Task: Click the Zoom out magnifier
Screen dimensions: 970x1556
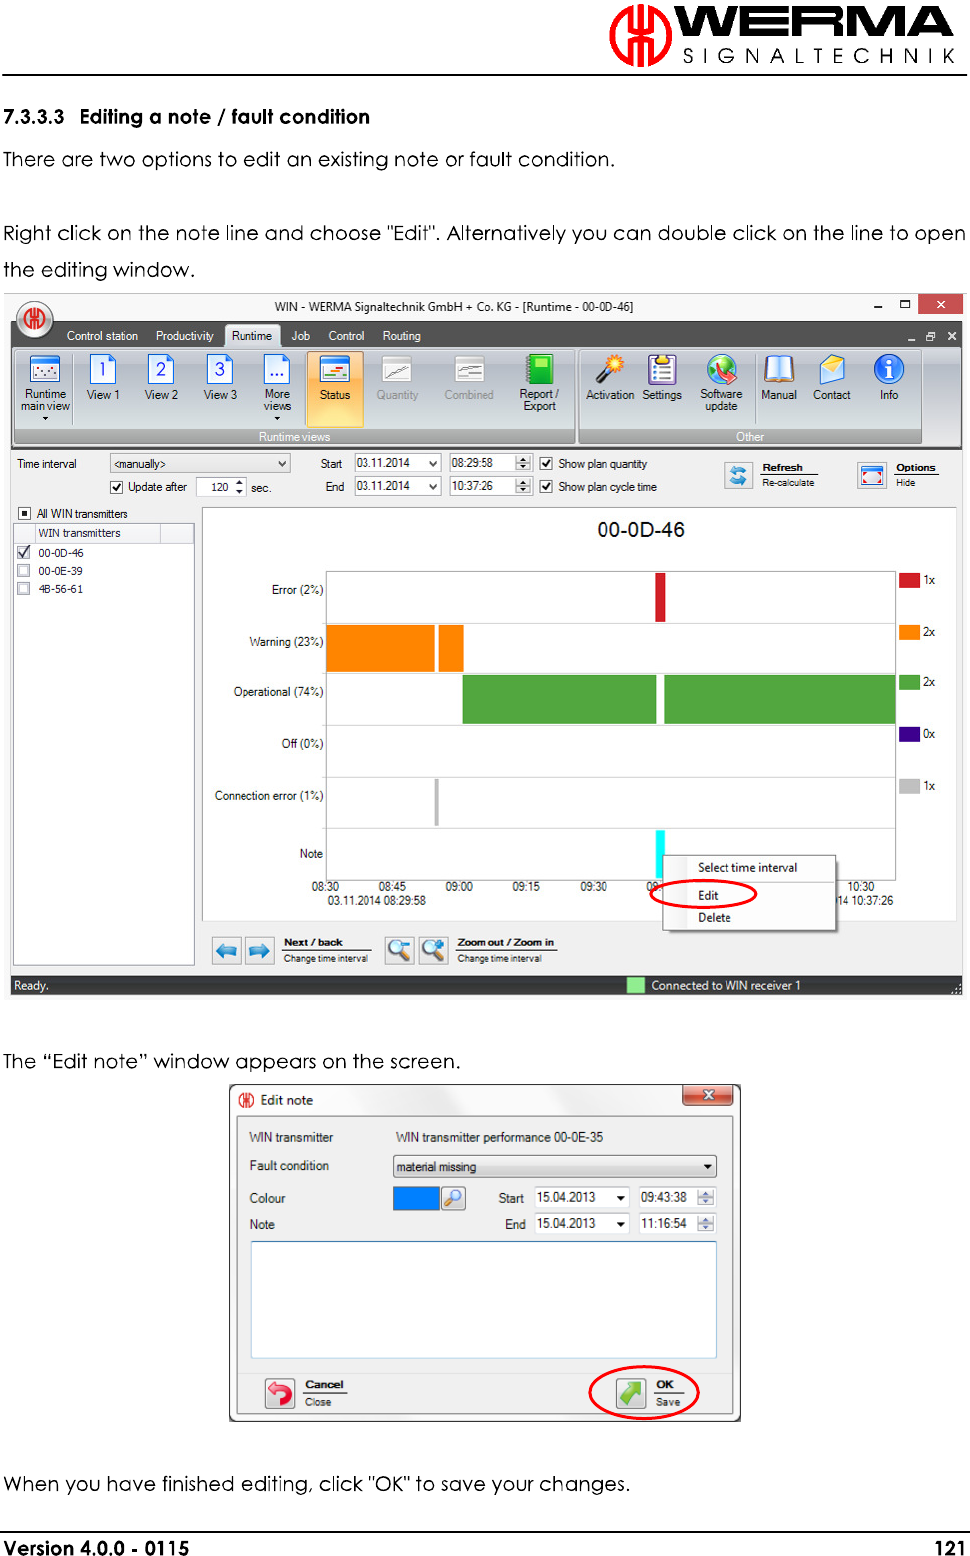Action: click(x=399, y=950)
